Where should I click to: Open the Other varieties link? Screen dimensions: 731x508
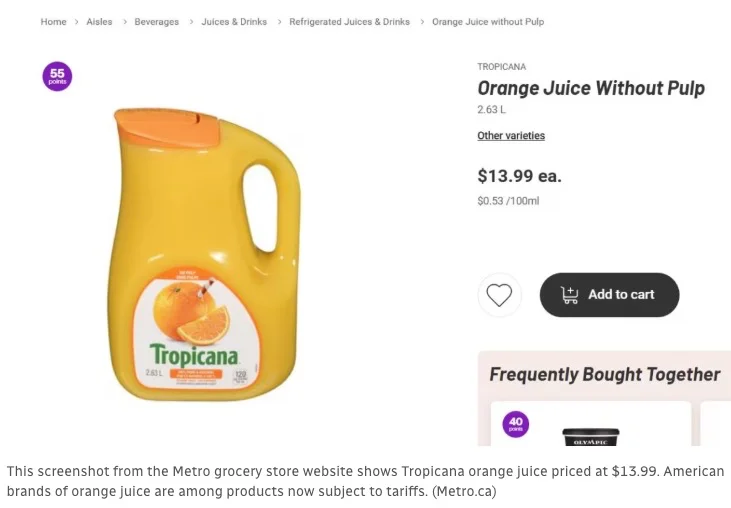point(511,136)
